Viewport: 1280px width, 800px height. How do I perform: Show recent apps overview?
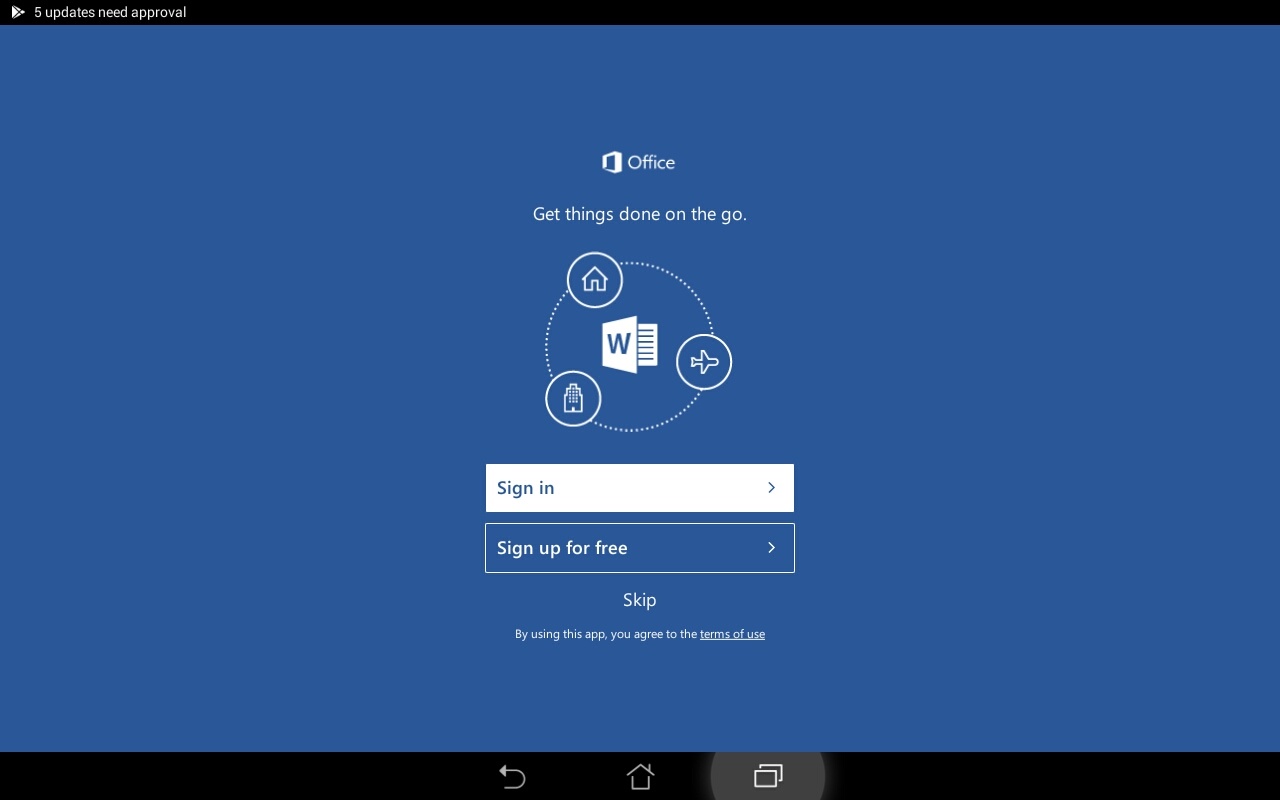[x=768, y=776]
